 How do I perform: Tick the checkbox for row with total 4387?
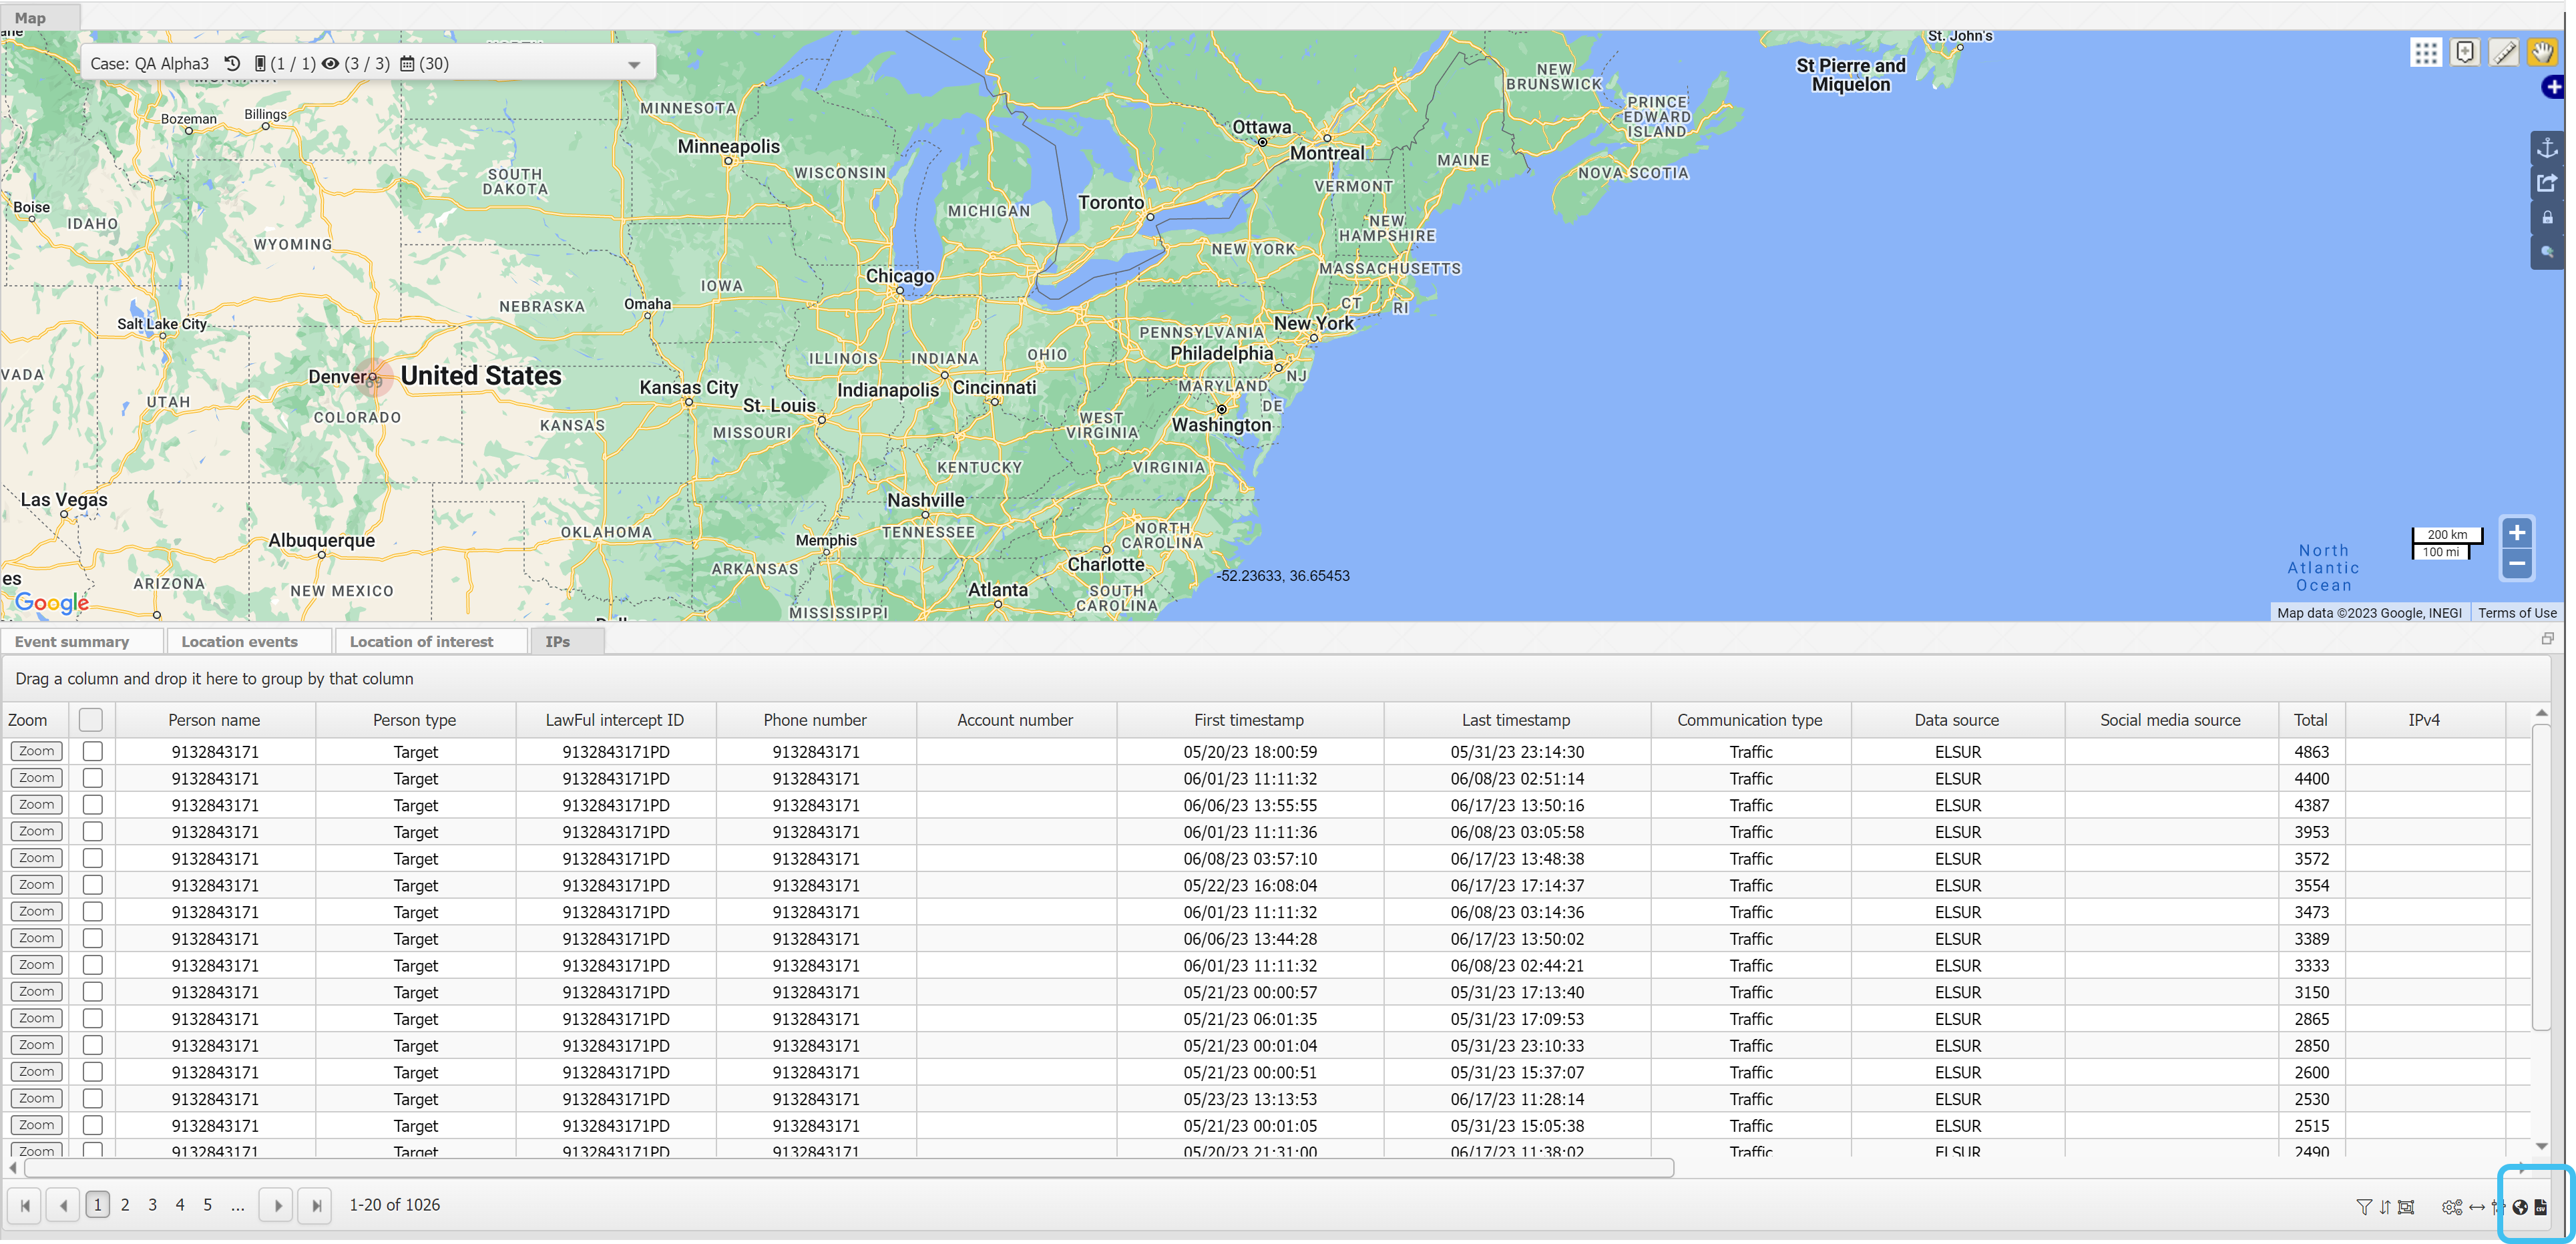92,805
